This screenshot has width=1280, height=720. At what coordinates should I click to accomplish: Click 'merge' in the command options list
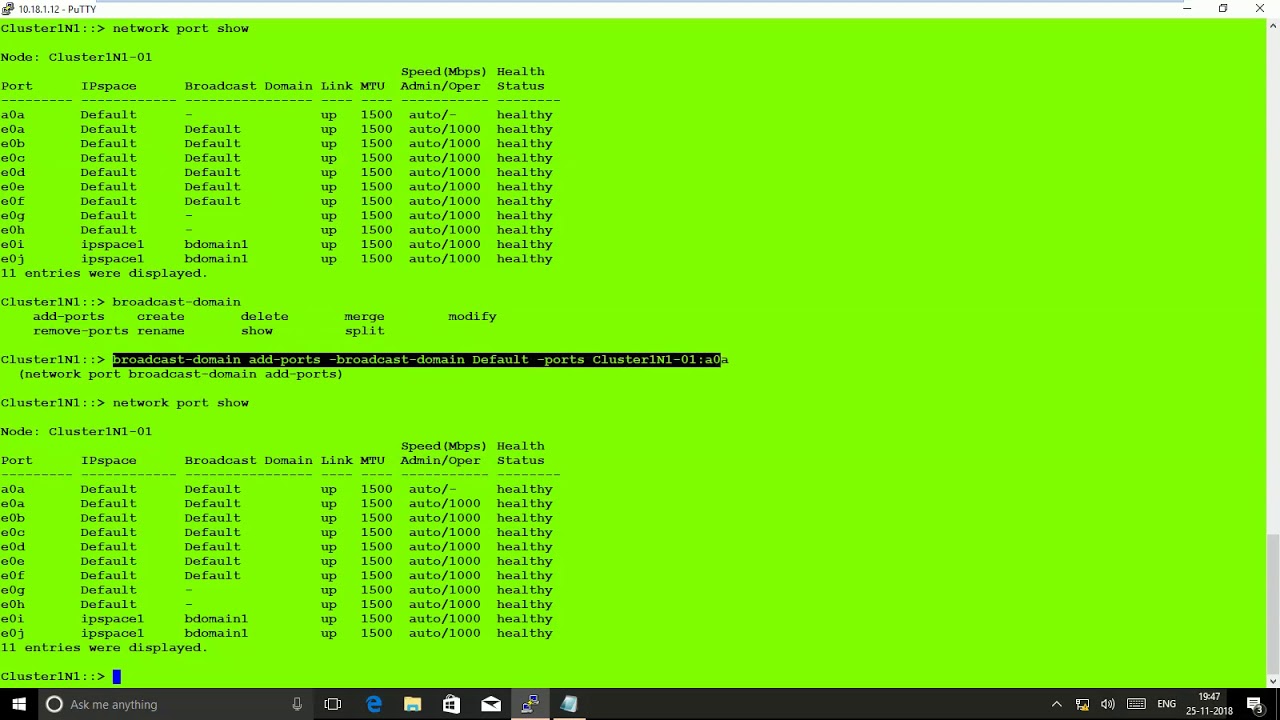tap(364, 316)
